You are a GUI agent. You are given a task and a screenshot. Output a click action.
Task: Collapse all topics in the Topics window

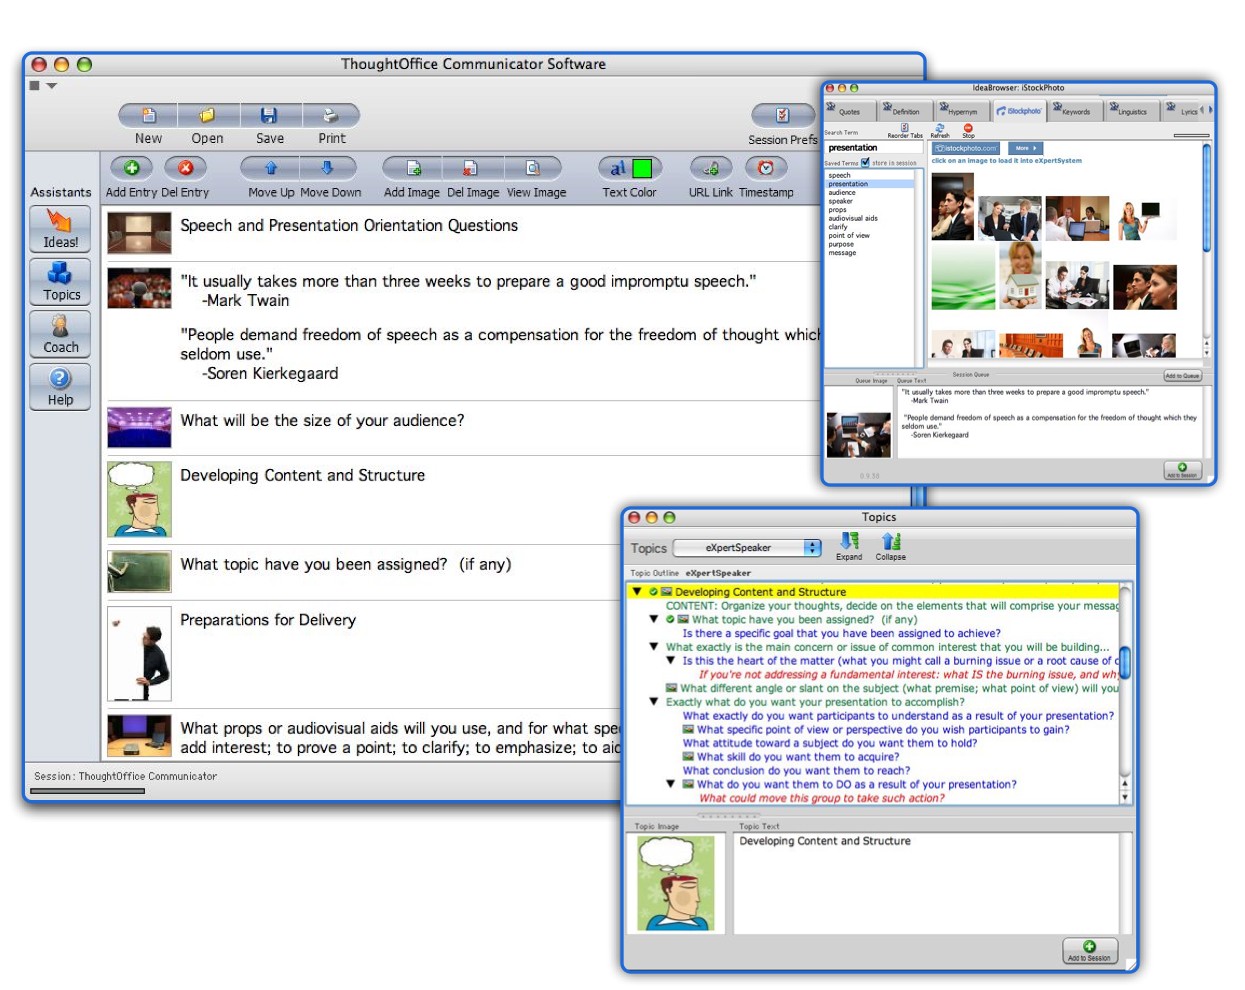tap(890, 546)
